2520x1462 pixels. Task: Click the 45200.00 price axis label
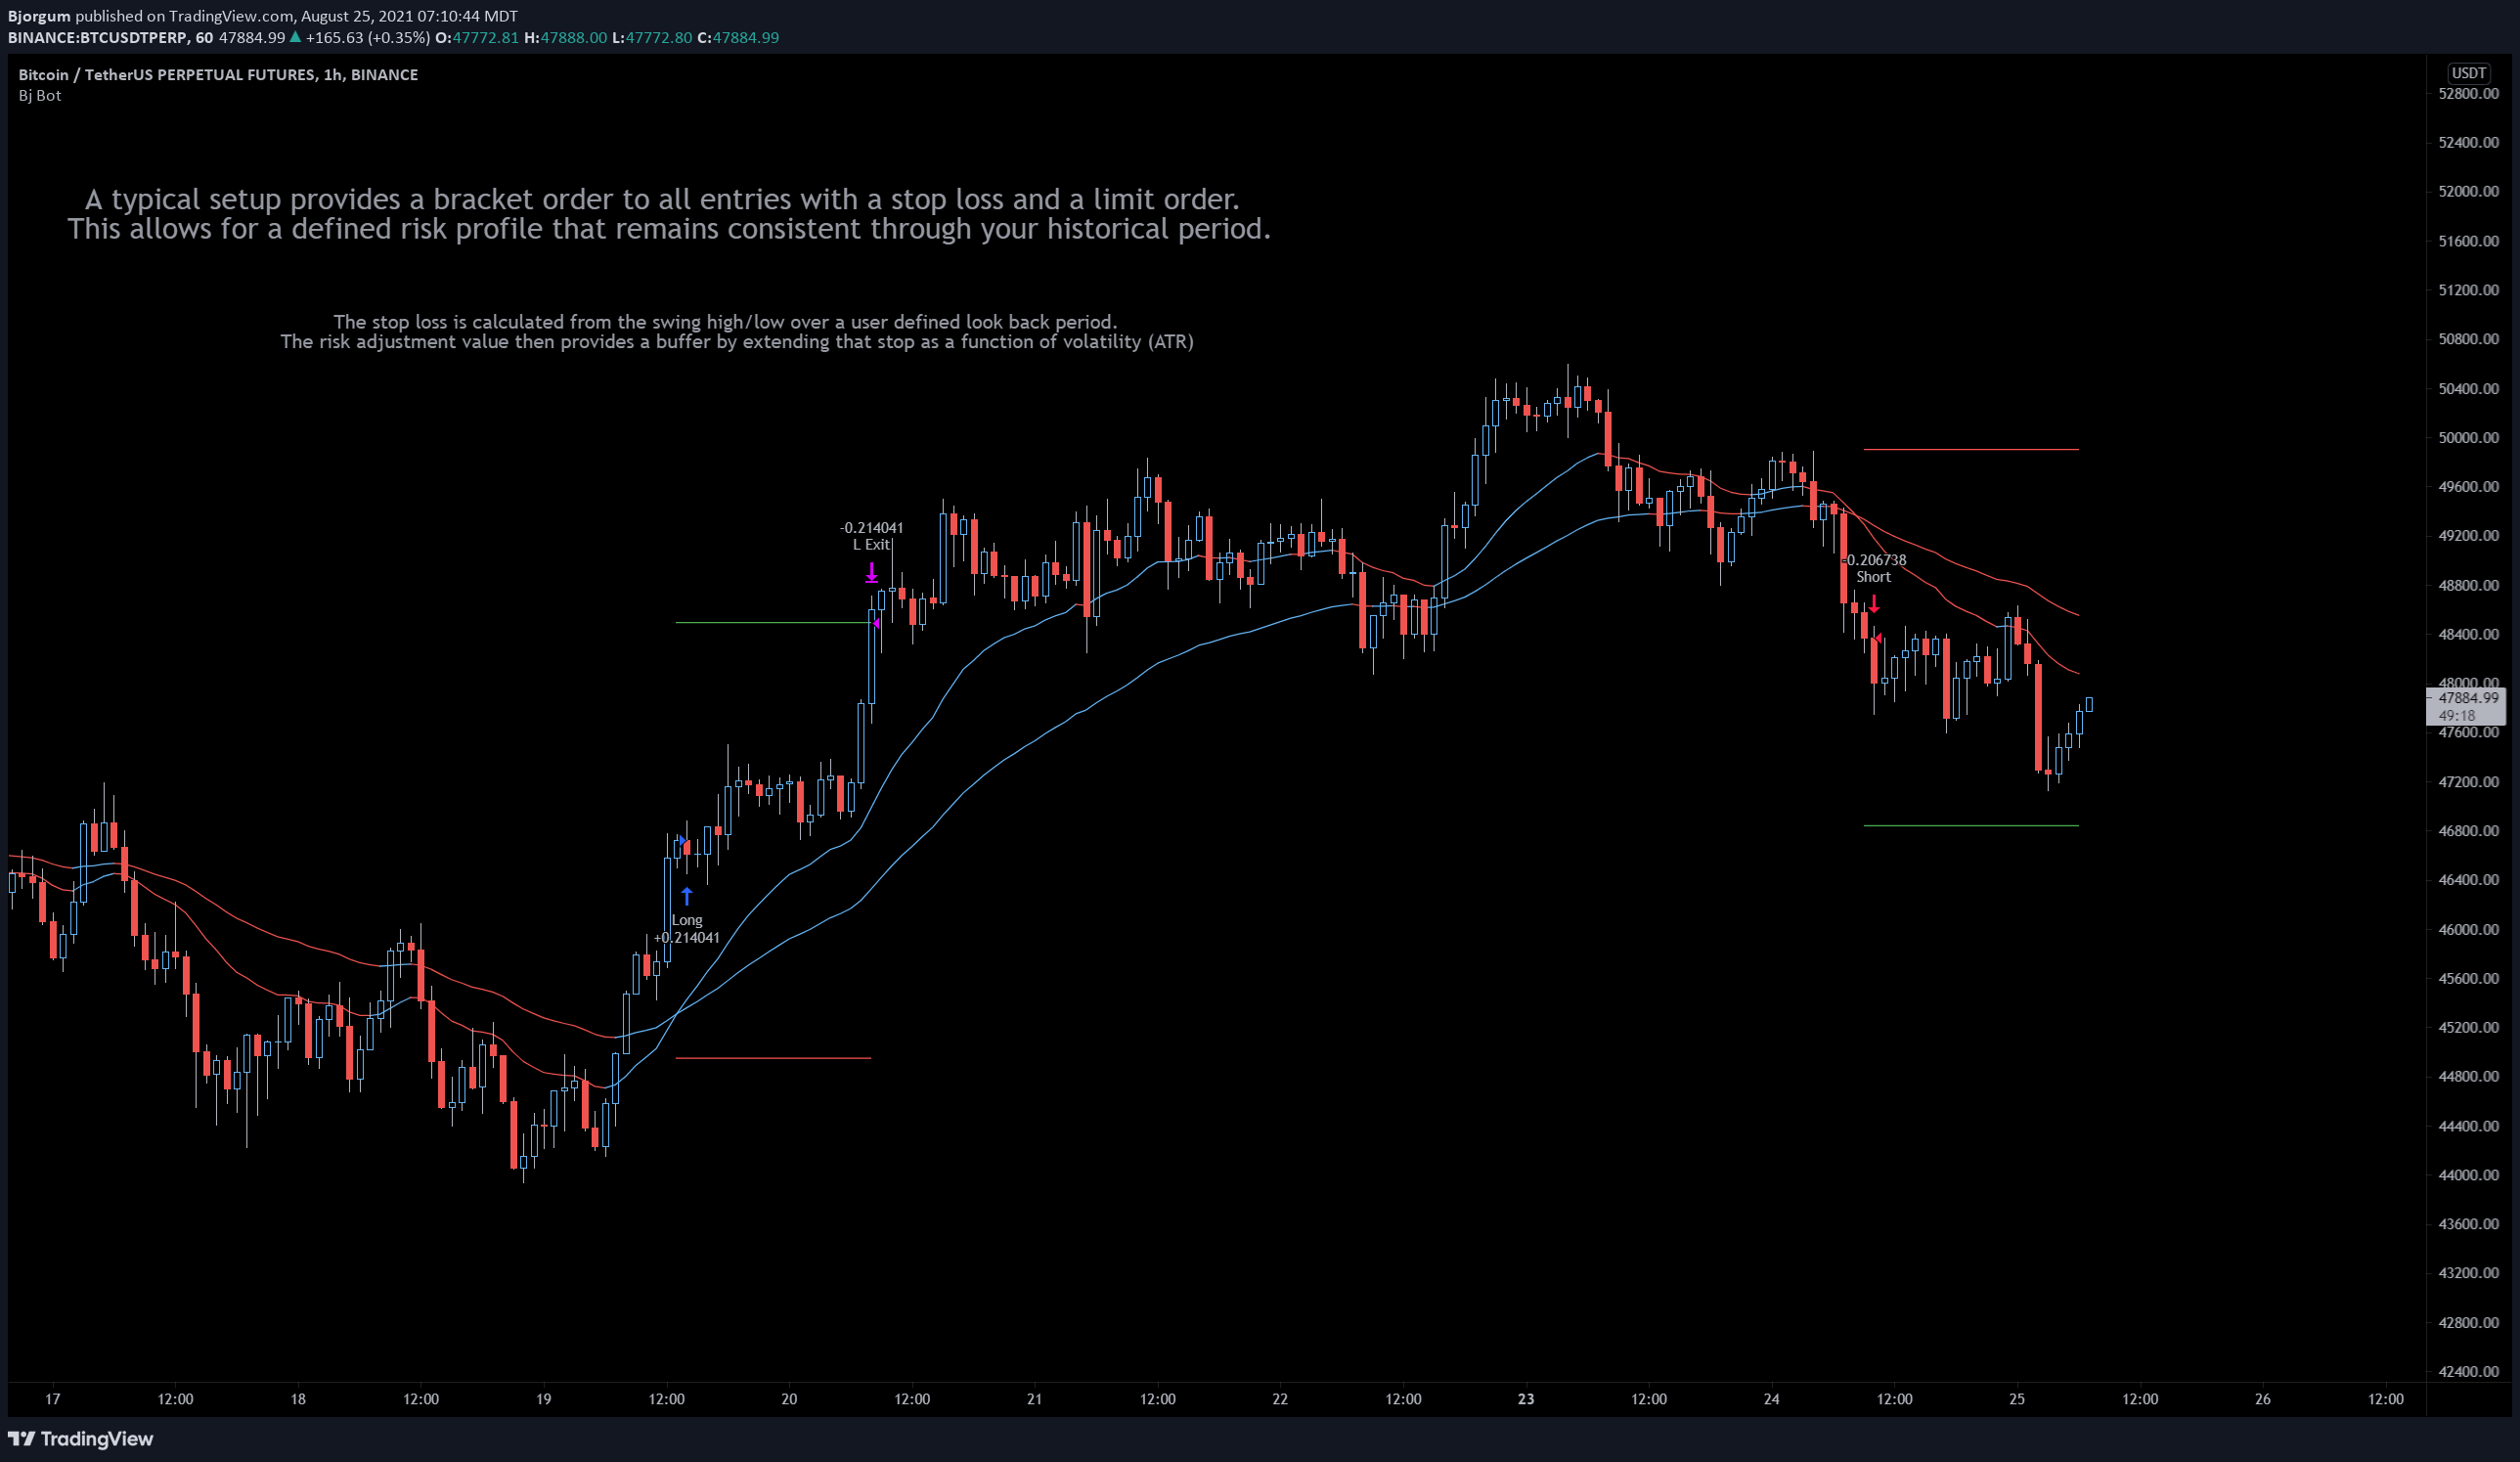pos(2468,1027)
